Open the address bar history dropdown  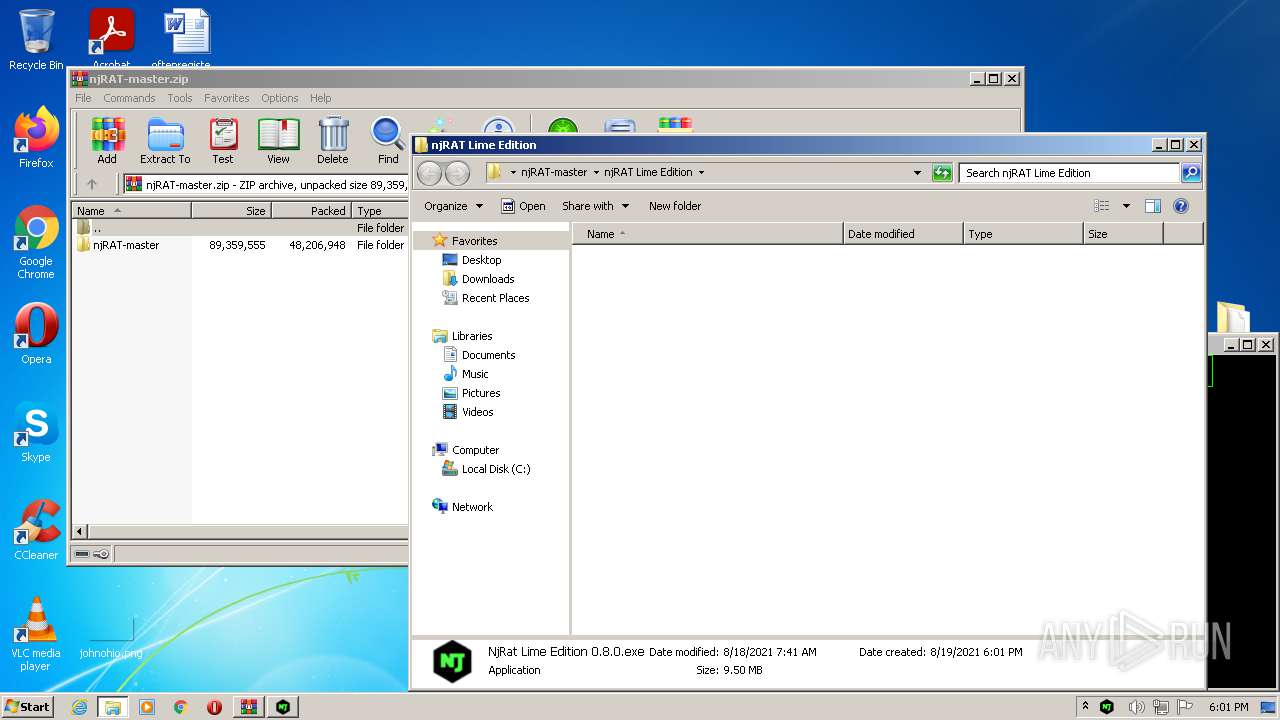[x=917, y=173]
